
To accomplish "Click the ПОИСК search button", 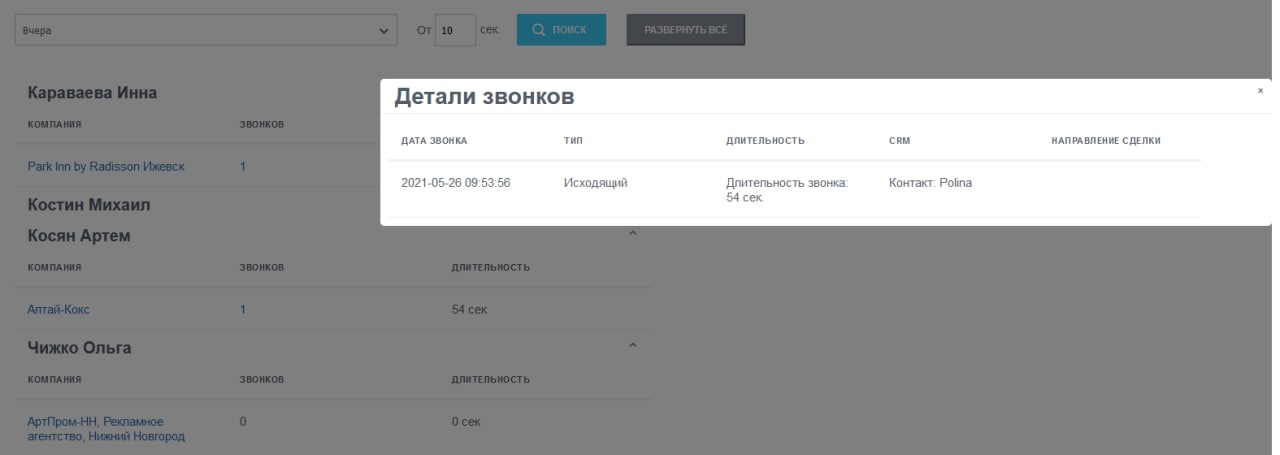I will [561, 30].
